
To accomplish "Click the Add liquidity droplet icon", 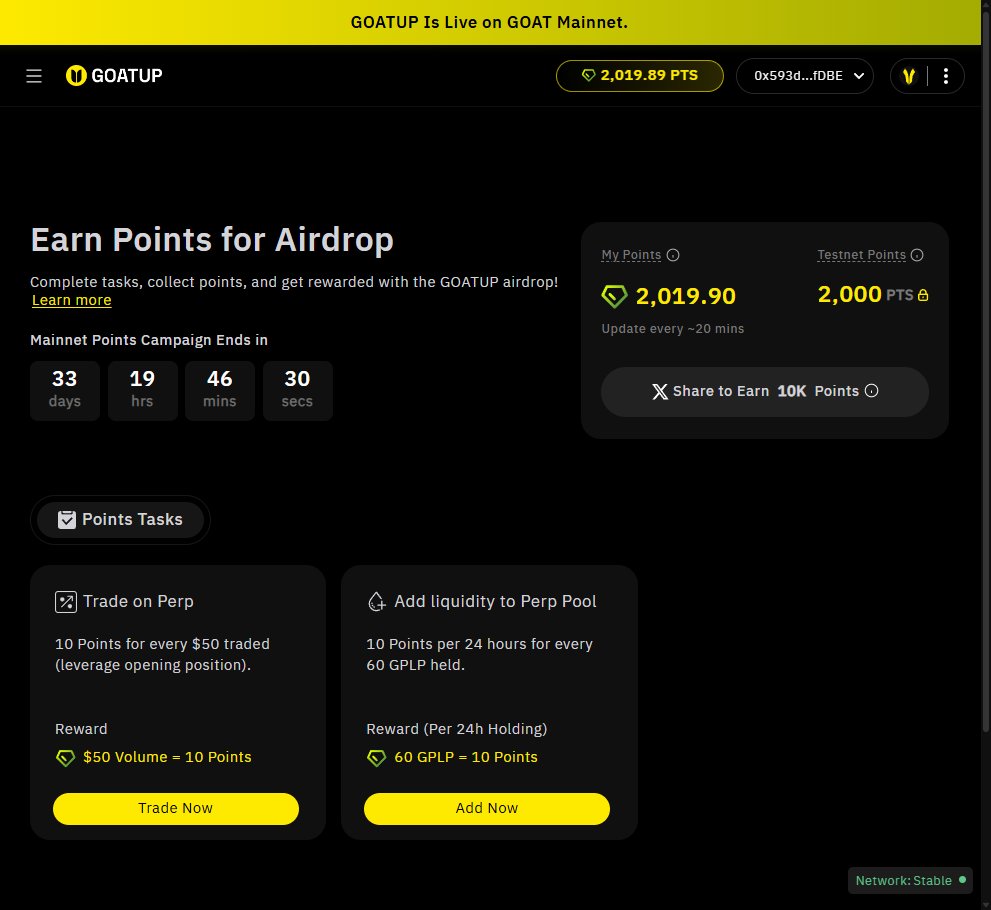I will (377, 602).
